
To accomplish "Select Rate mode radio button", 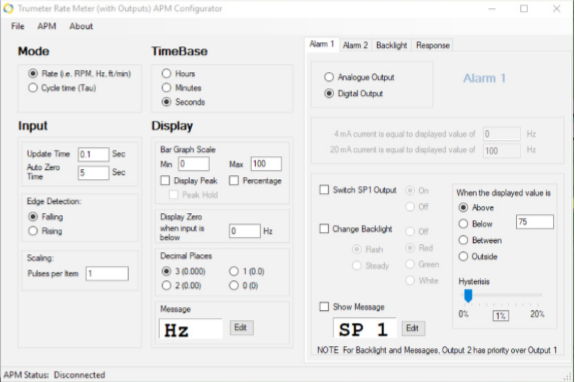I will 33,73.
